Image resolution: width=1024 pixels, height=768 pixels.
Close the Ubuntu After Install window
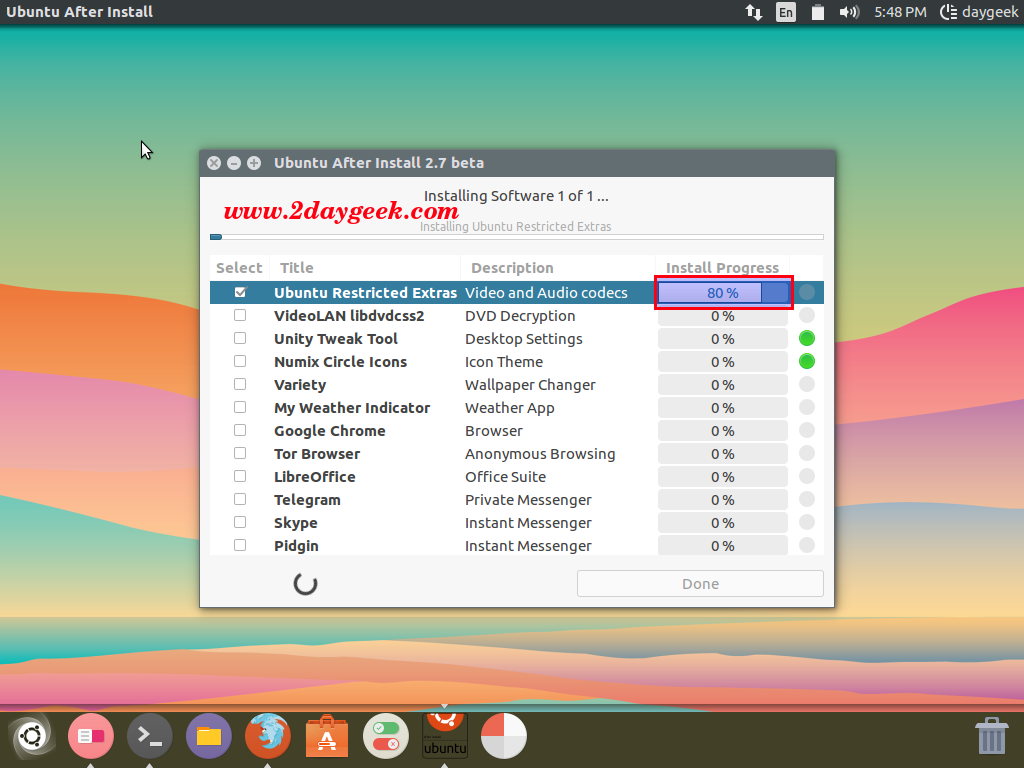coord(214,163)
